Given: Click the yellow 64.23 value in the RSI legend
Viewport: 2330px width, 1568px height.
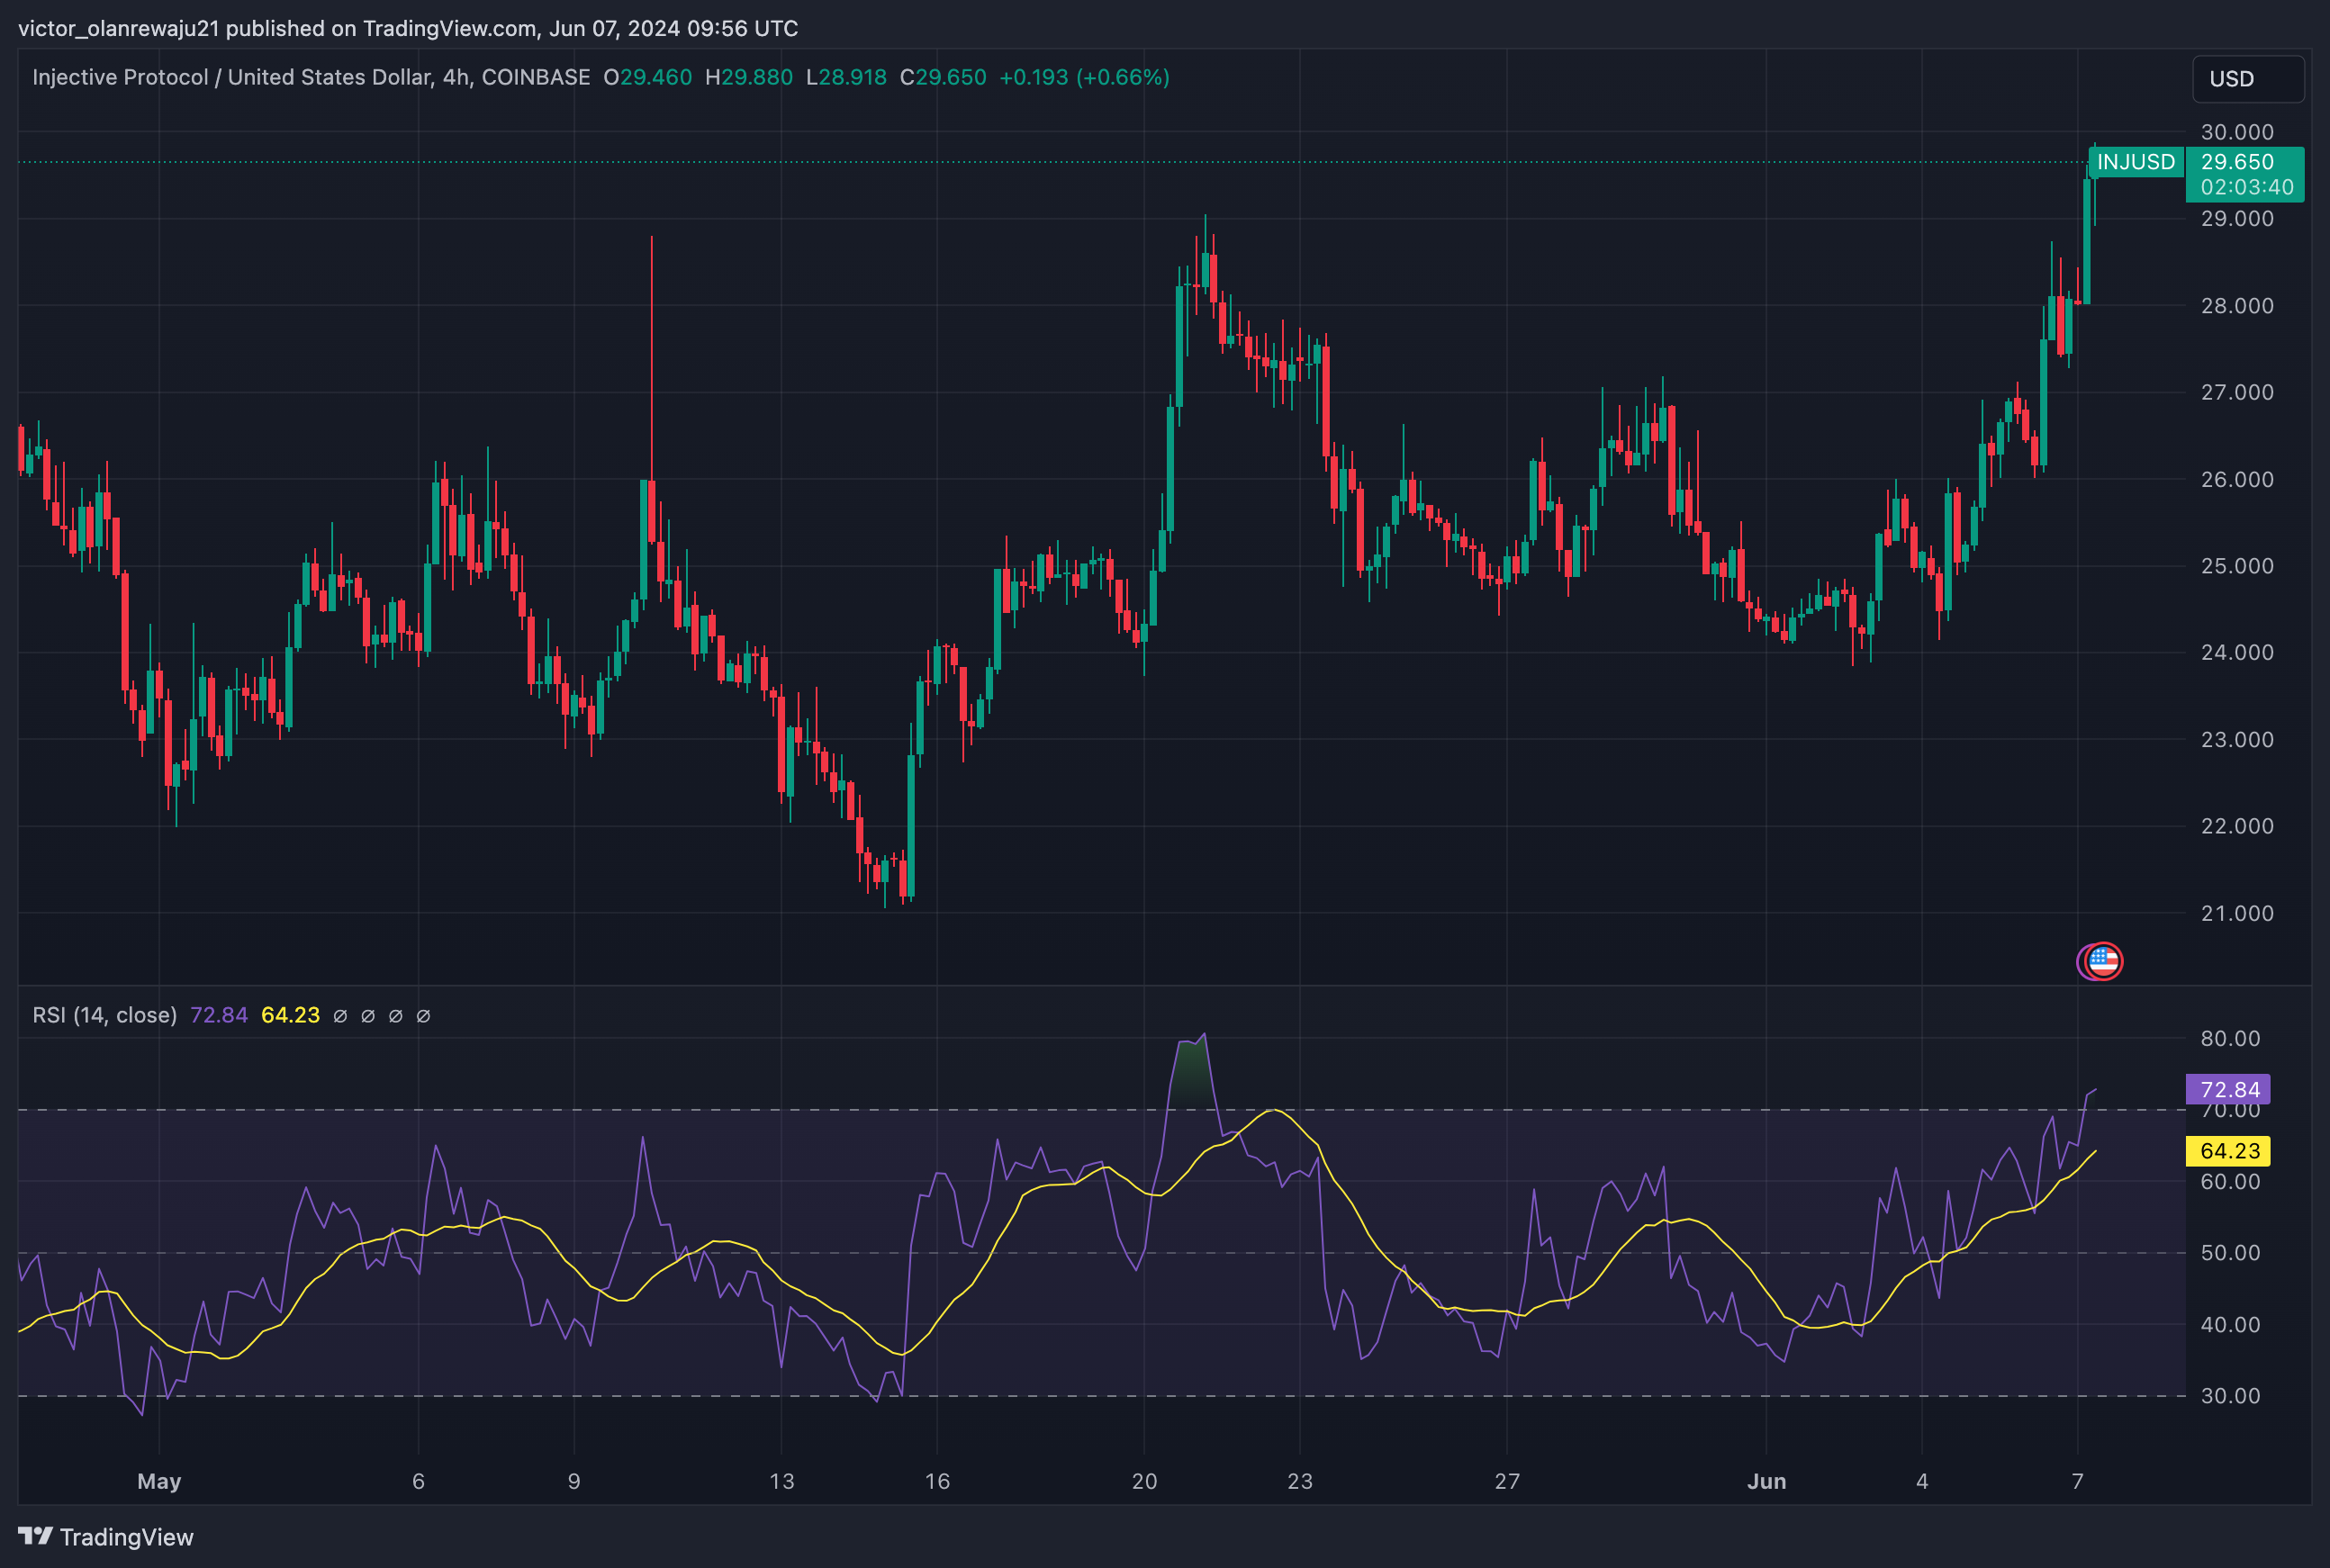Looking at the screenshot, I should [290, 1015].
